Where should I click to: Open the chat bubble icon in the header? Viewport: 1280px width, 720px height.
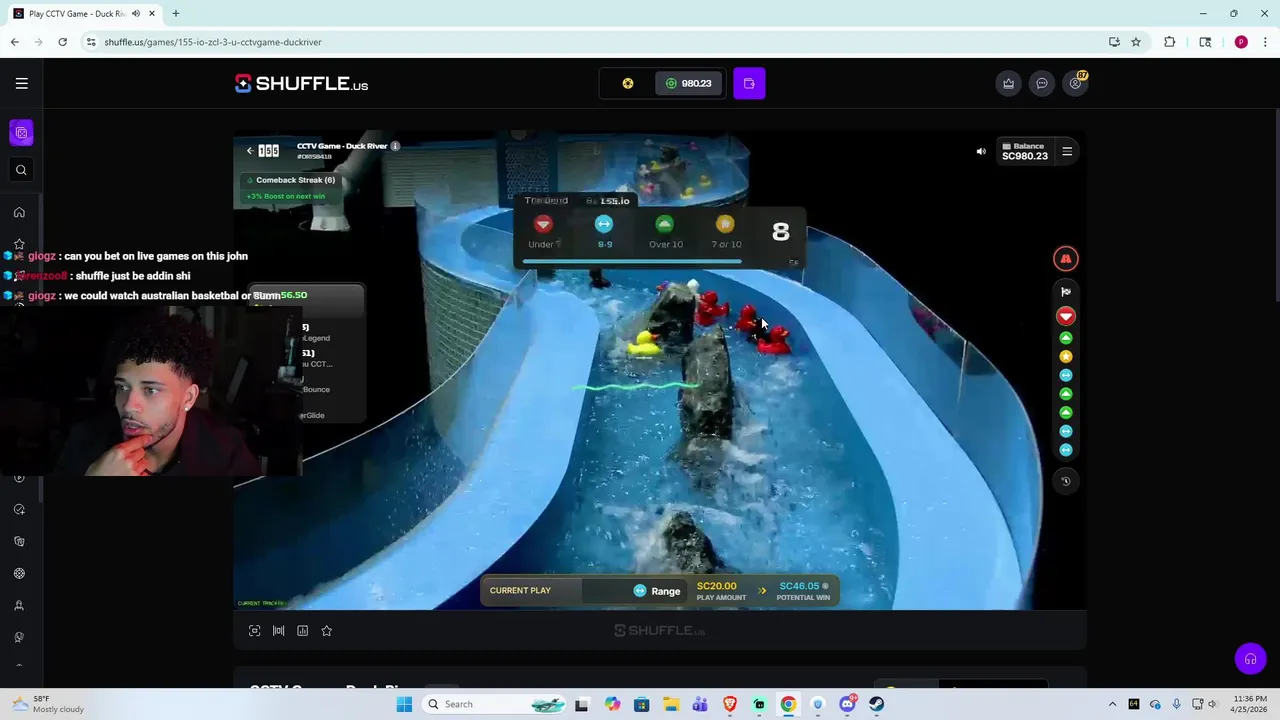click(x=1042, y=83)
